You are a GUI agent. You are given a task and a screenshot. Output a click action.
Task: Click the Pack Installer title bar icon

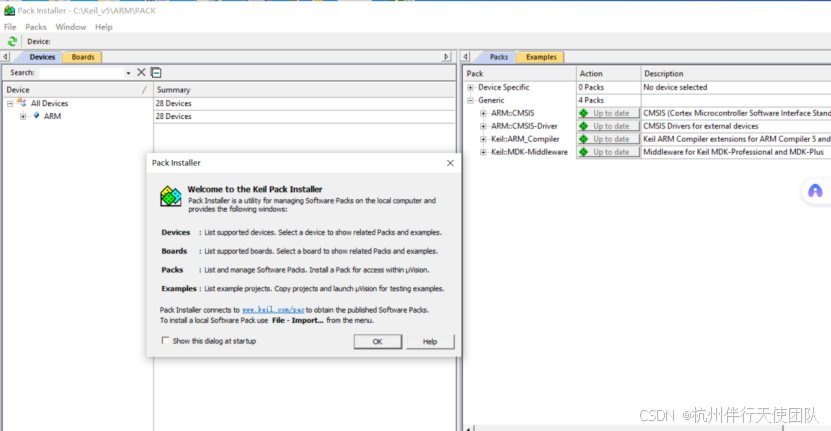point(10,10)
